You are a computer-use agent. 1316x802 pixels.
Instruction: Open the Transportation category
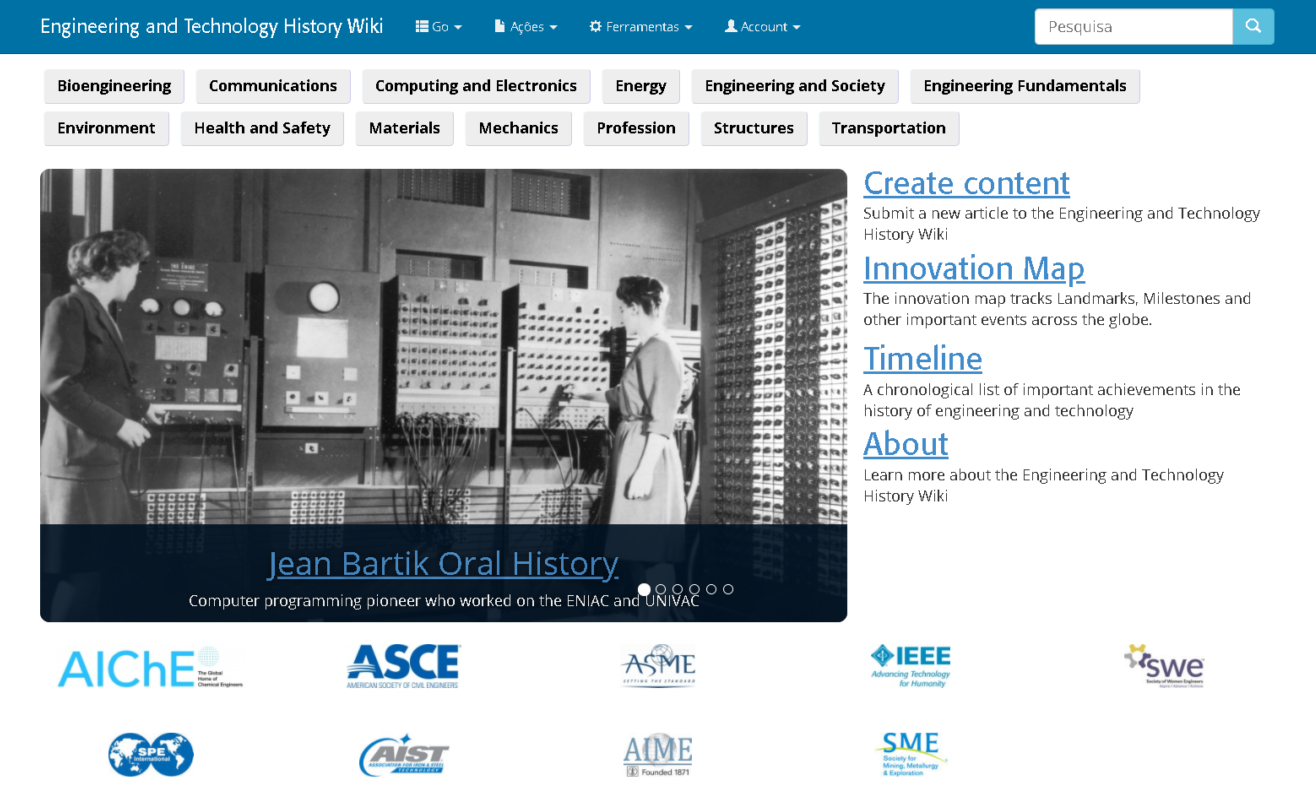click(x=889, y=128)
